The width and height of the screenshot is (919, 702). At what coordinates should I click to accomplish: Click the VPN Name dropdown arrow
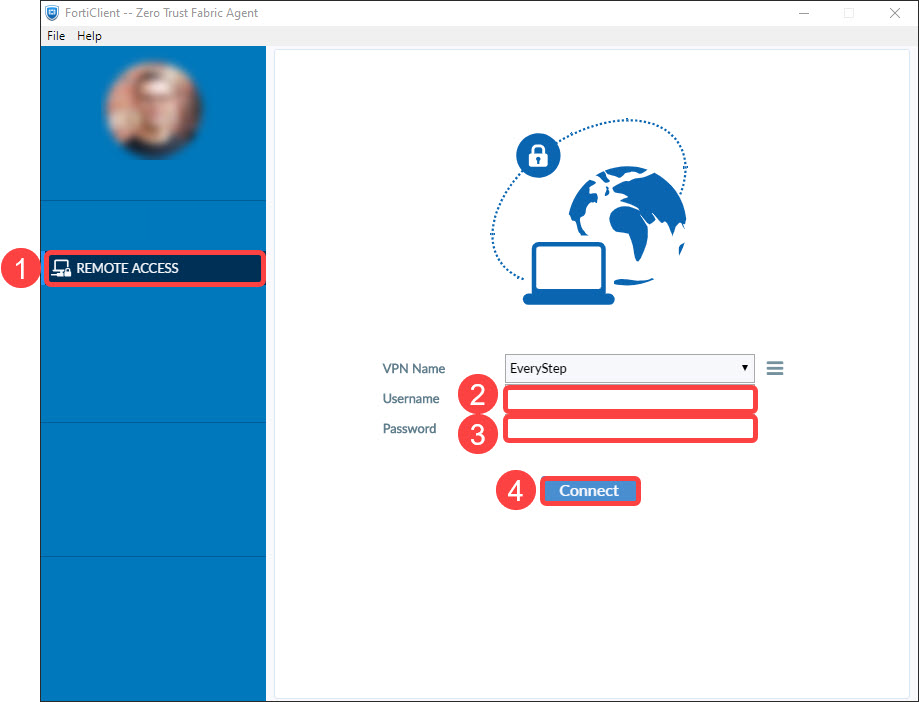(745, 368)
